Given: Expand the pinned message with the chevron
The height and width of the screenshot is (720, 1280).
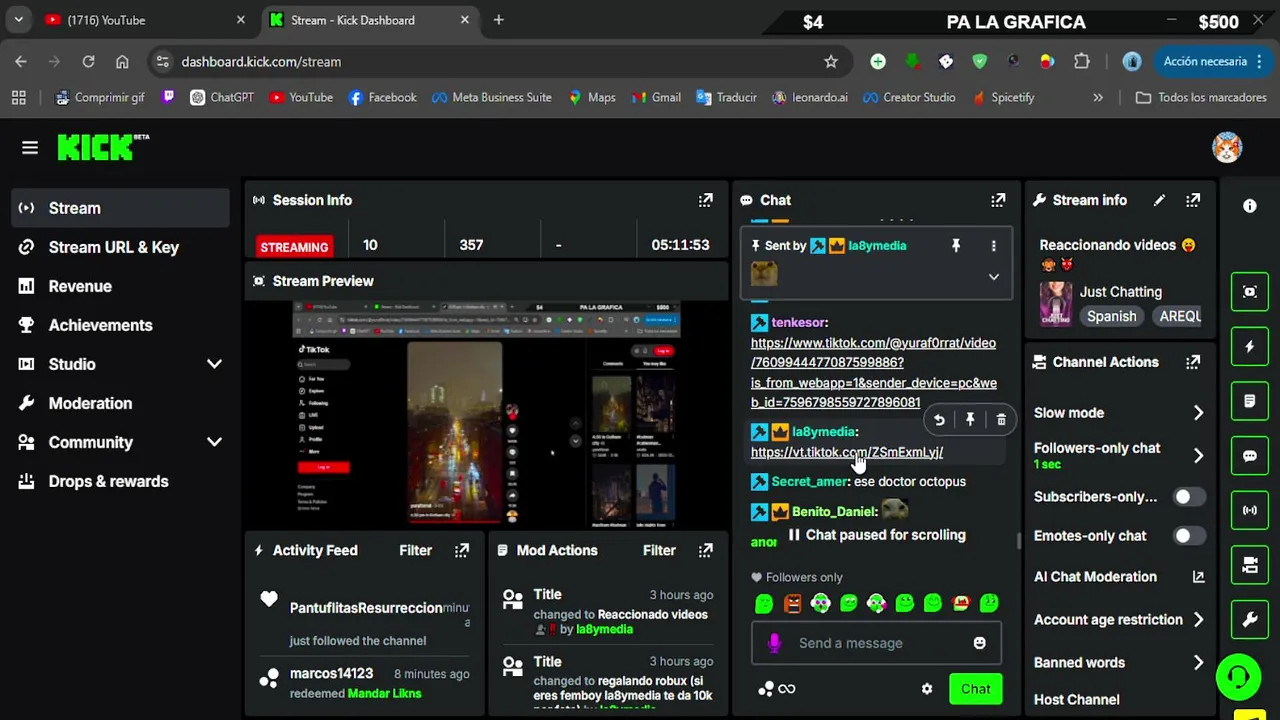Looking at the screenshot, I should point(993,277).
